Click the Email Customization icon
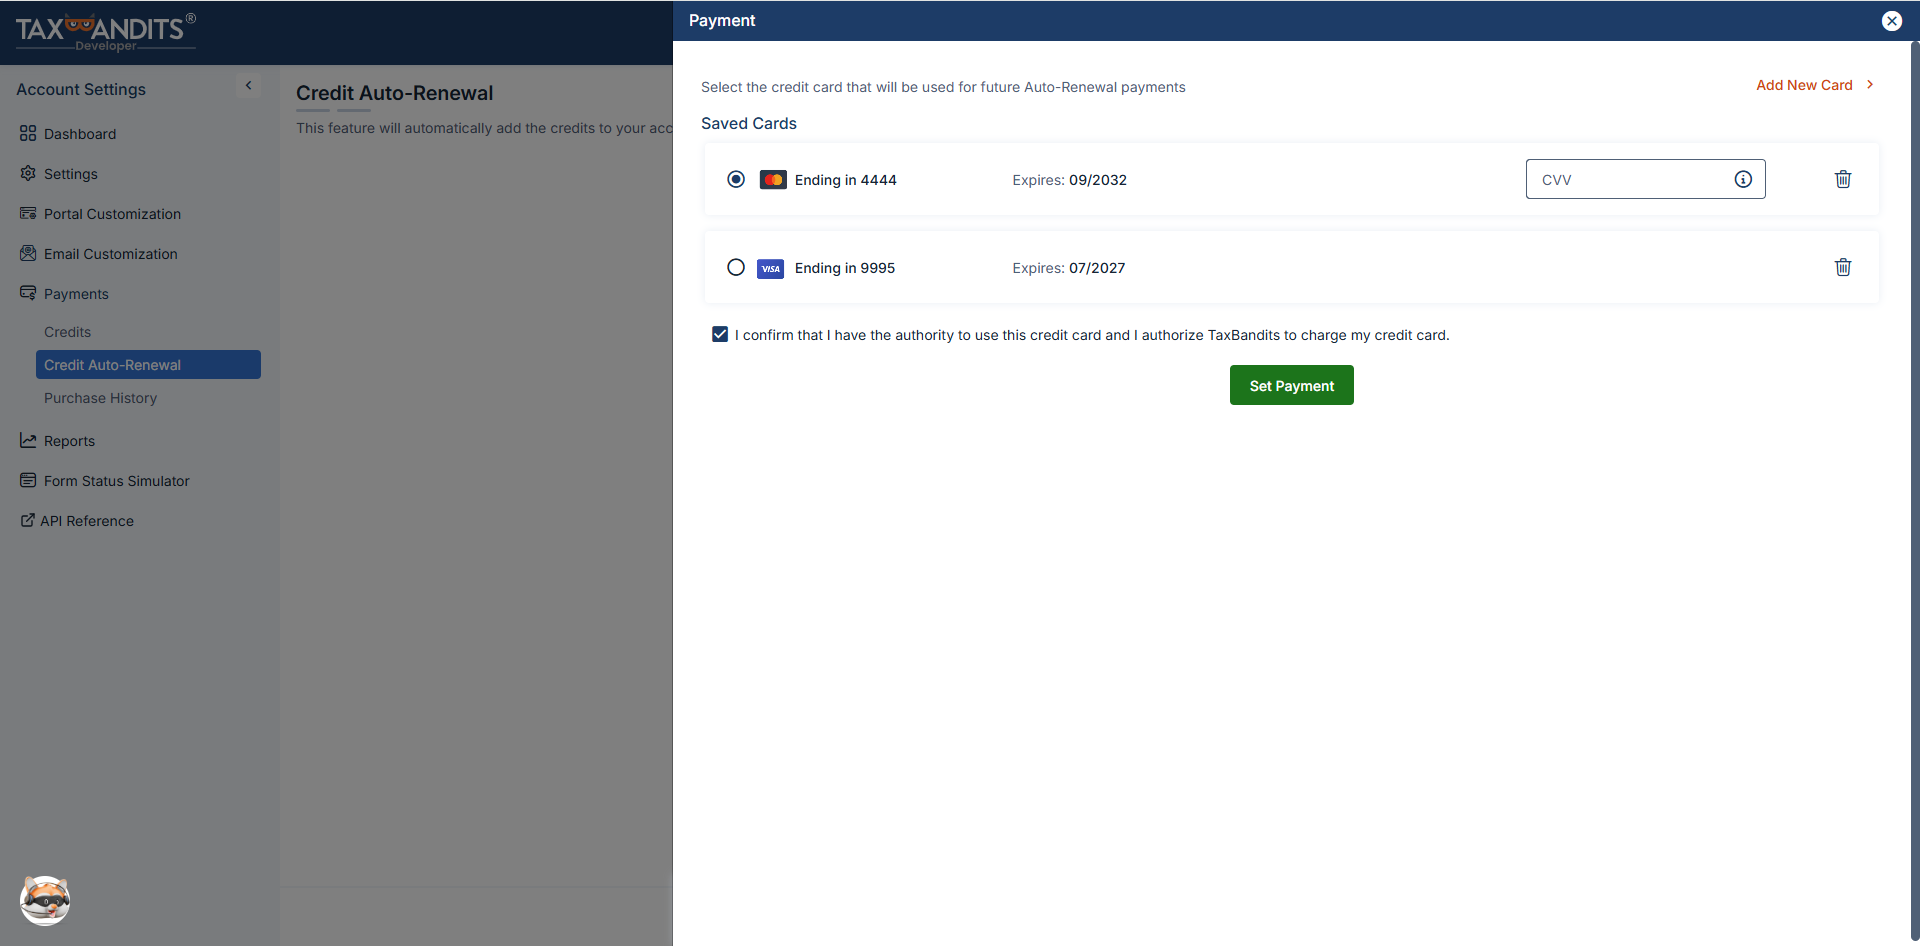Viewport: 1920px width, 946px height. coord(28,253)
